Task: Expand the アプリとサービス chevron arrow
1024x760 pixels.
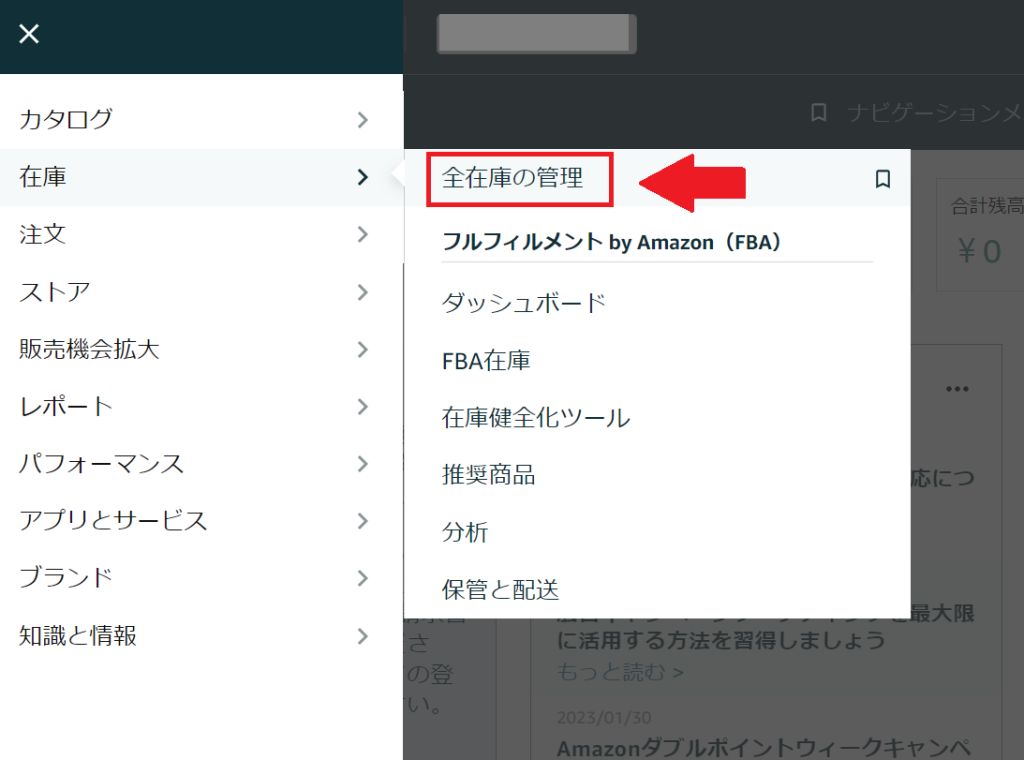Action: (x=363, y=521)
